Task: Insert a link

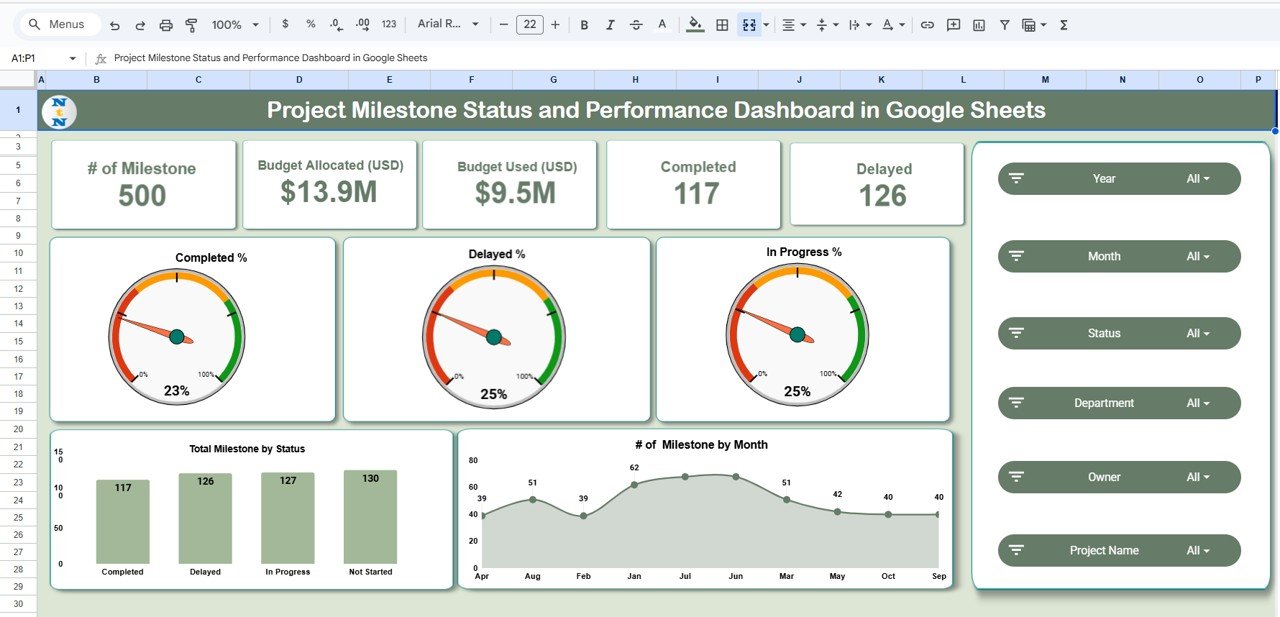Action: click(x=928, y=24)
